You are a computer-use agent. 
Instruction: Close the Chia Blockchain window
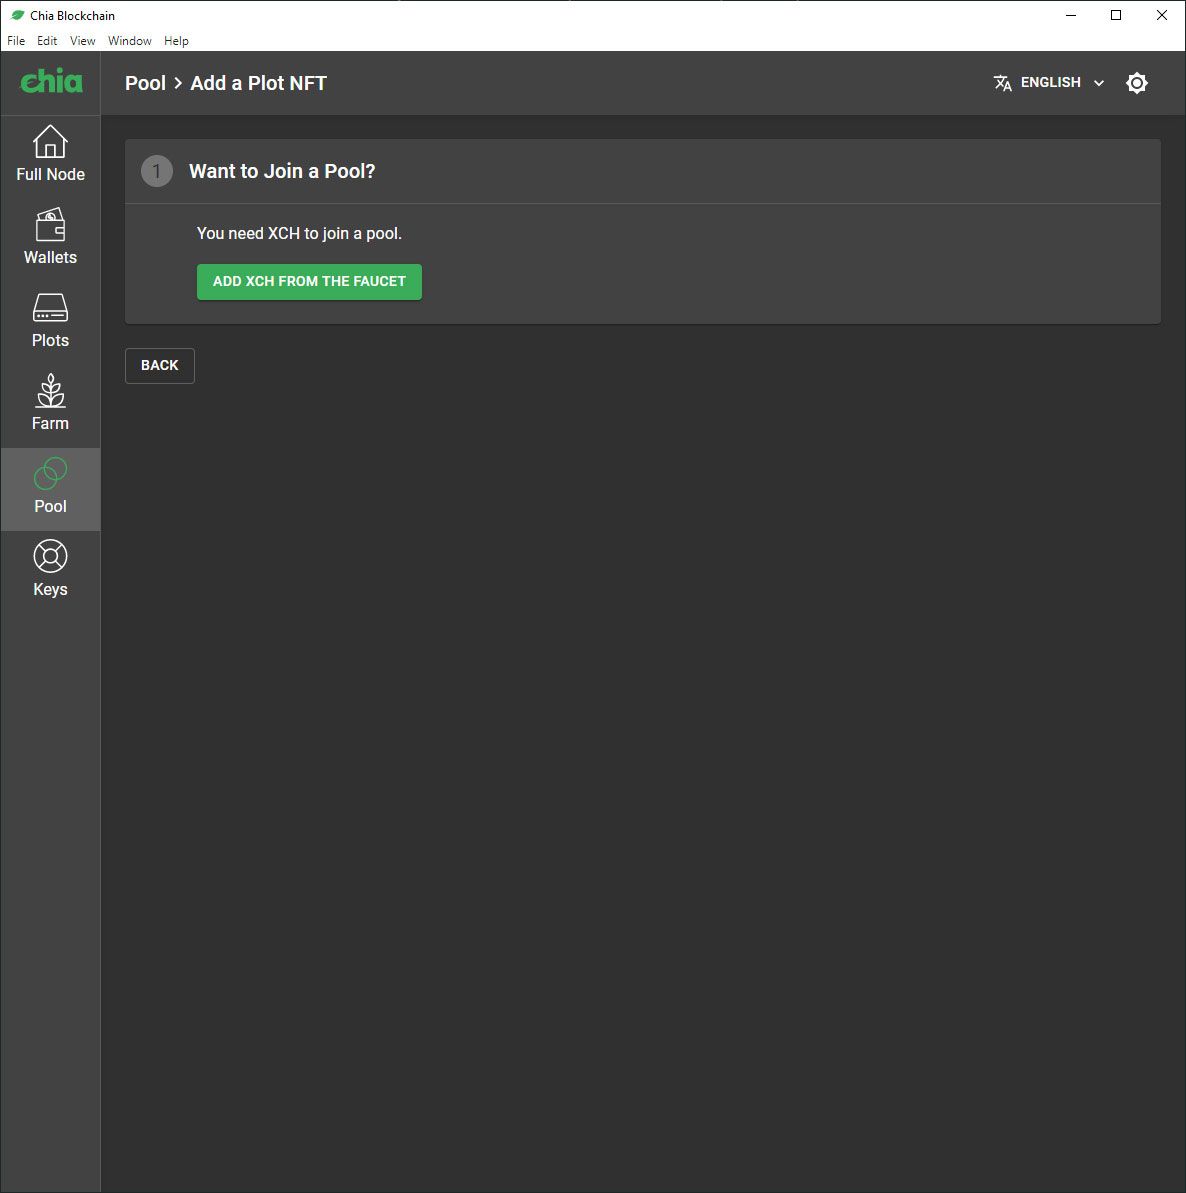pos(1162,15)
